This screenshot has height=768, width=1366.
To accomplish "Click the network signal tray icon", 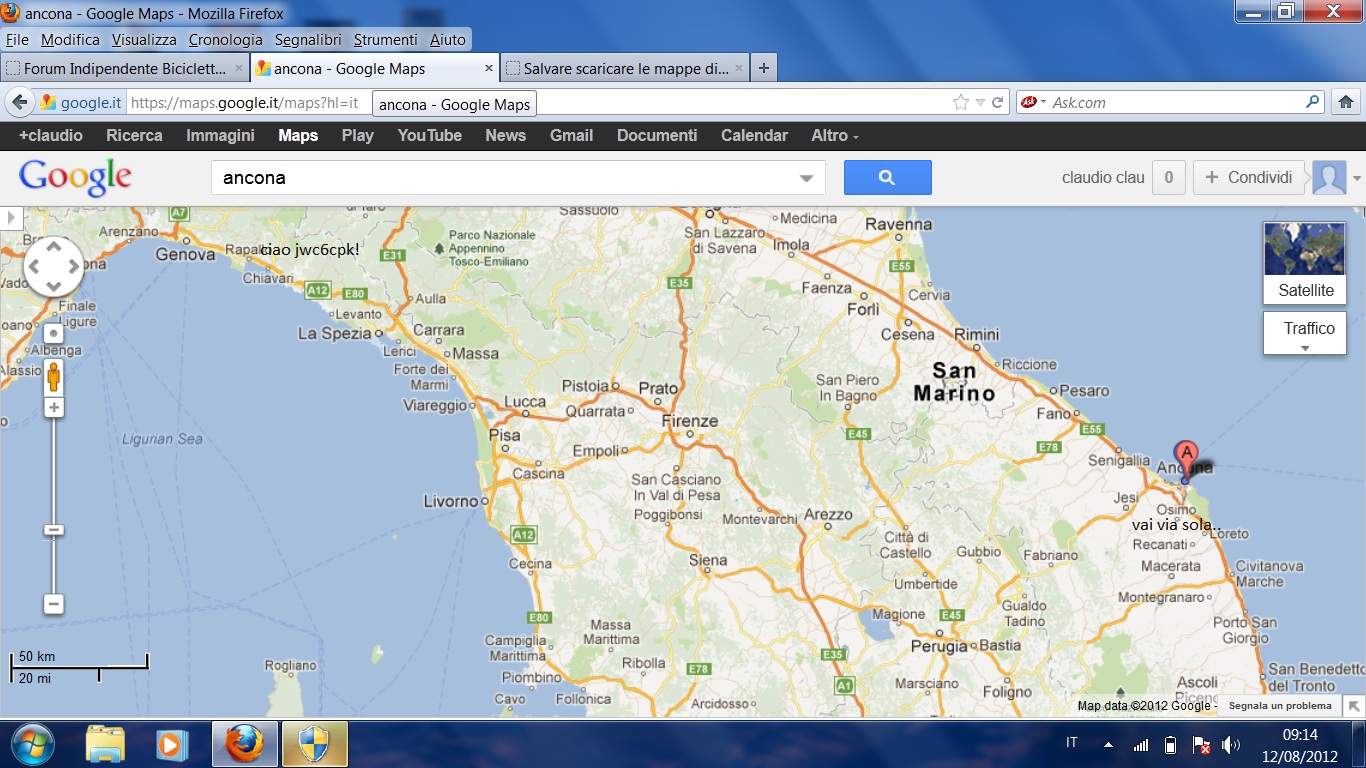I will tap(1141, 745).
